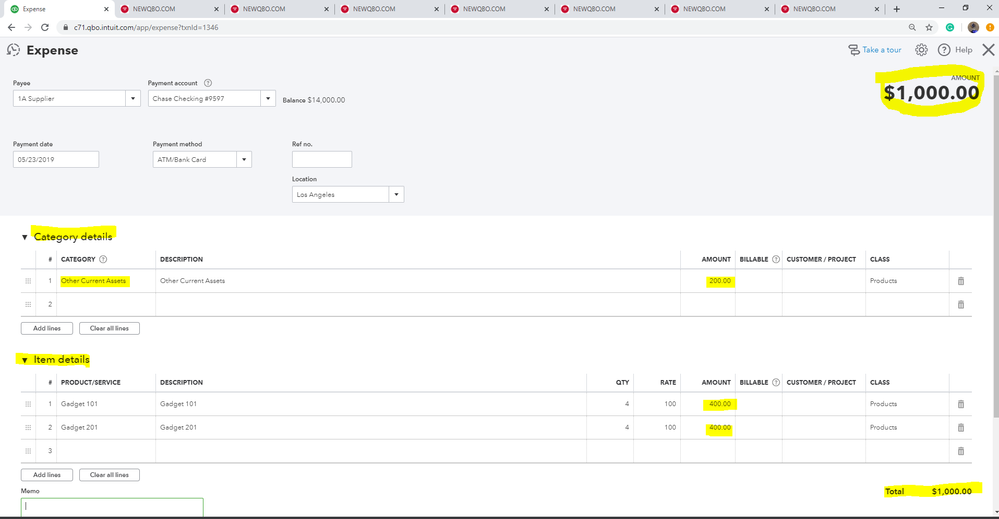999x519 pixels.
Task: Click drag handle of item line 3
Action: tap(28, 451)
